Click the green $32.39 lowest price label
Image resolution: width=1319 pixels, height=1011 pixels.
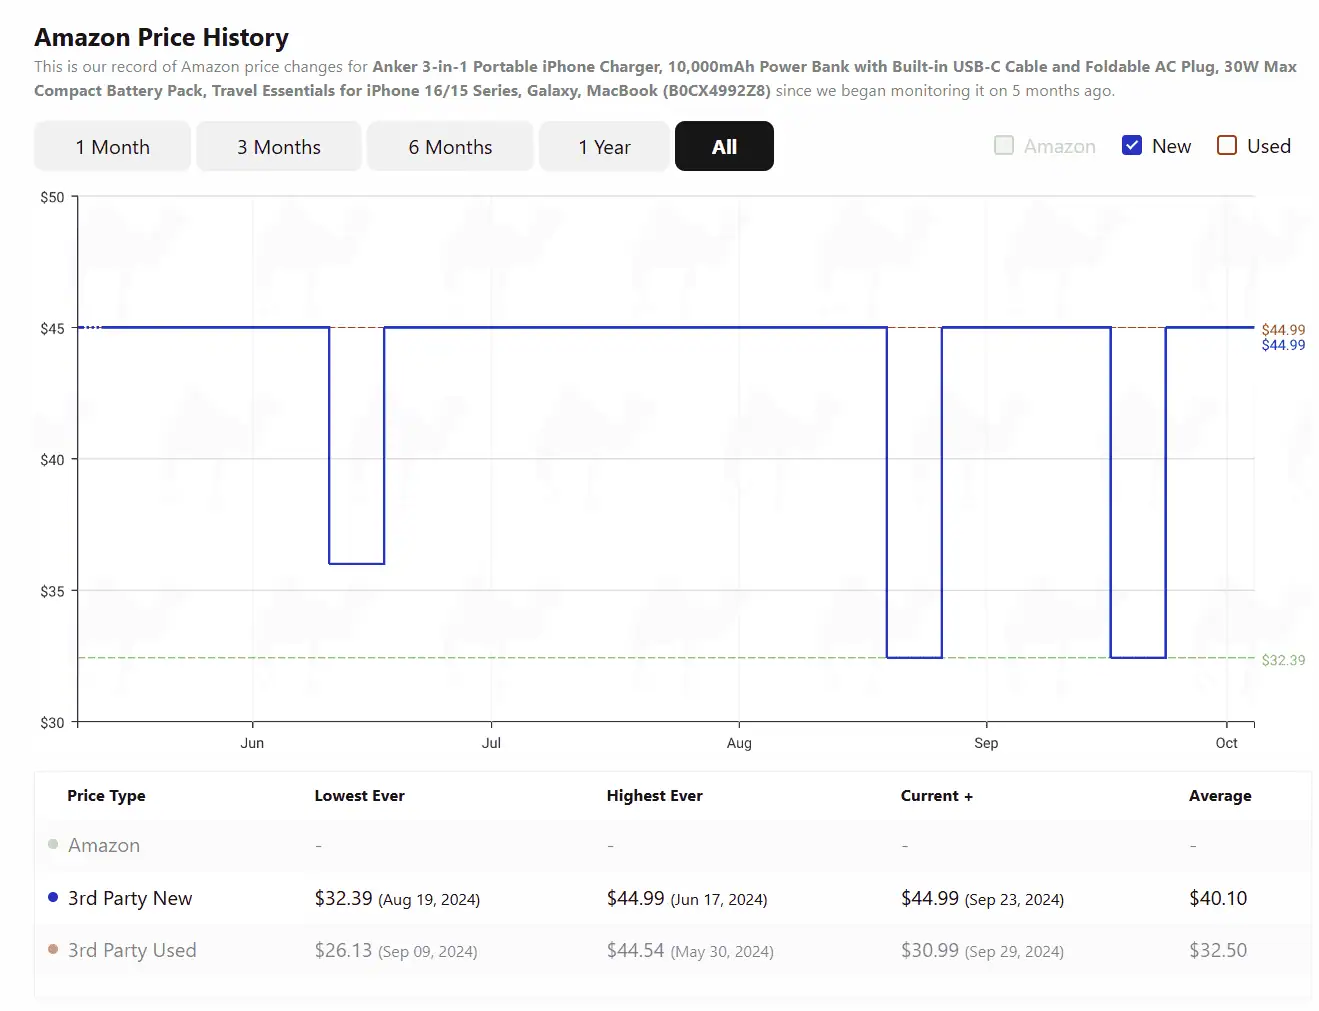point(1283,660)
